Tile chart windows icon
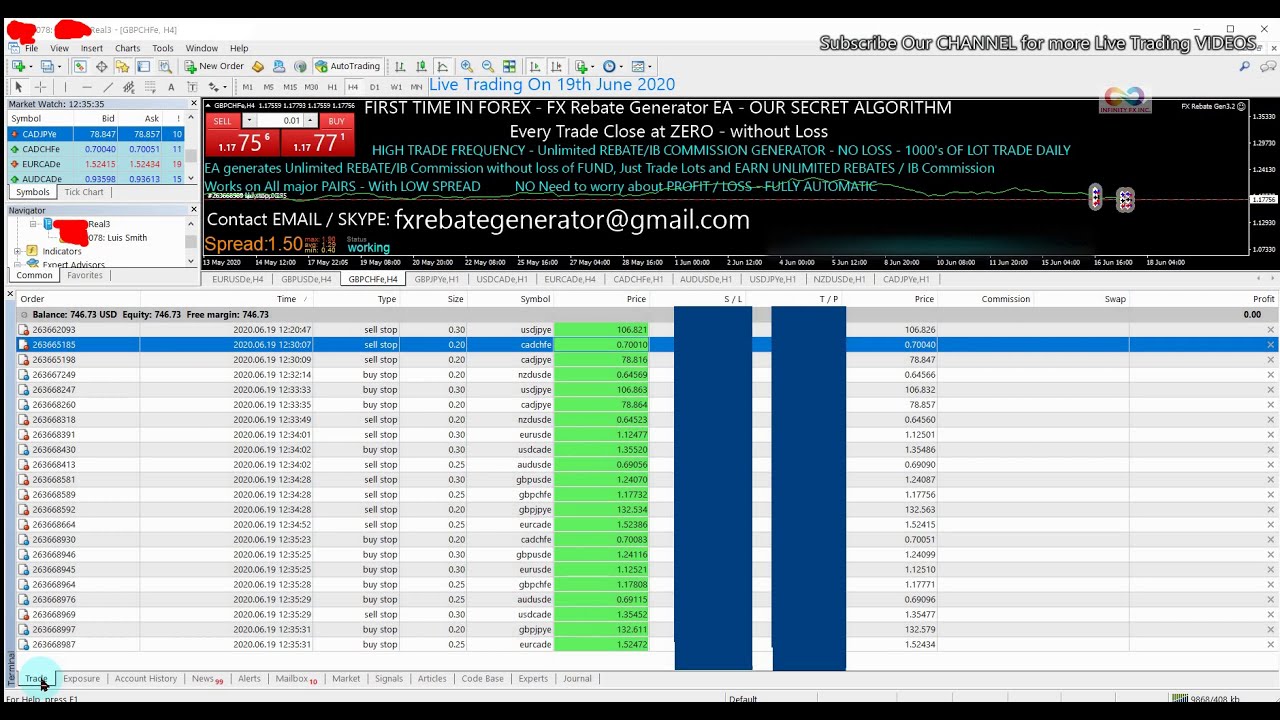 (x=509, y=66)
